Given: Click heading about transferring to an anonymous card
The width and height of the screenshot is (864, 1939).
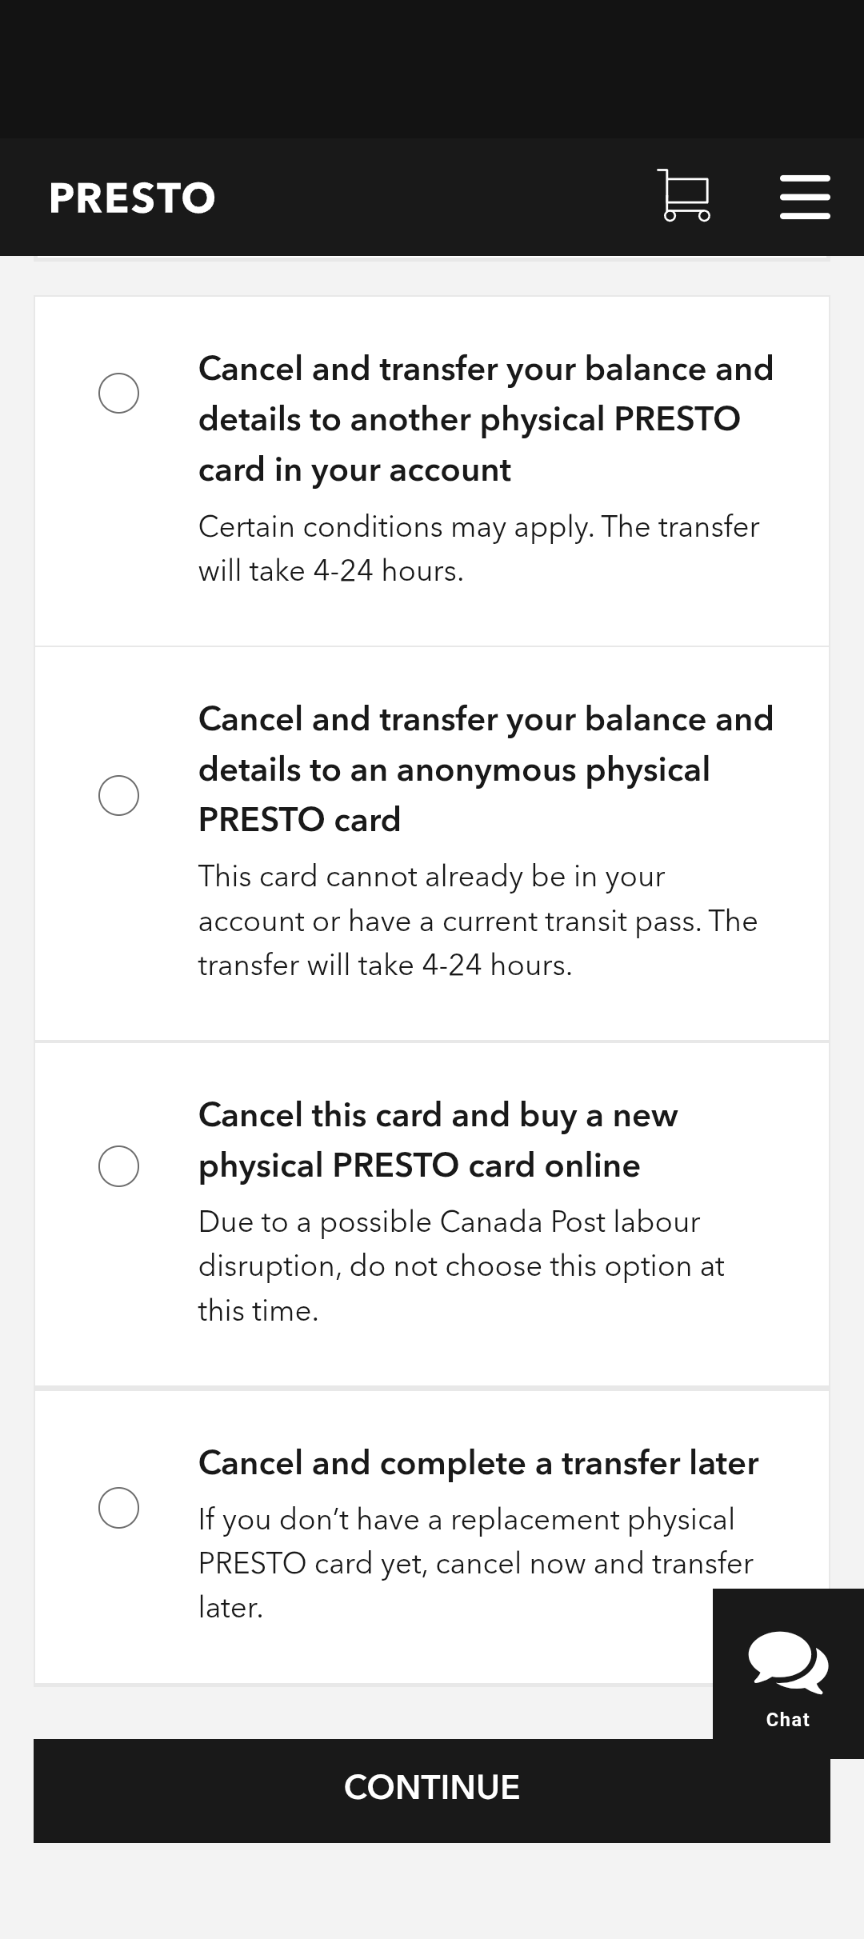Looking at the screenshot, I should (x=485, y=769).
